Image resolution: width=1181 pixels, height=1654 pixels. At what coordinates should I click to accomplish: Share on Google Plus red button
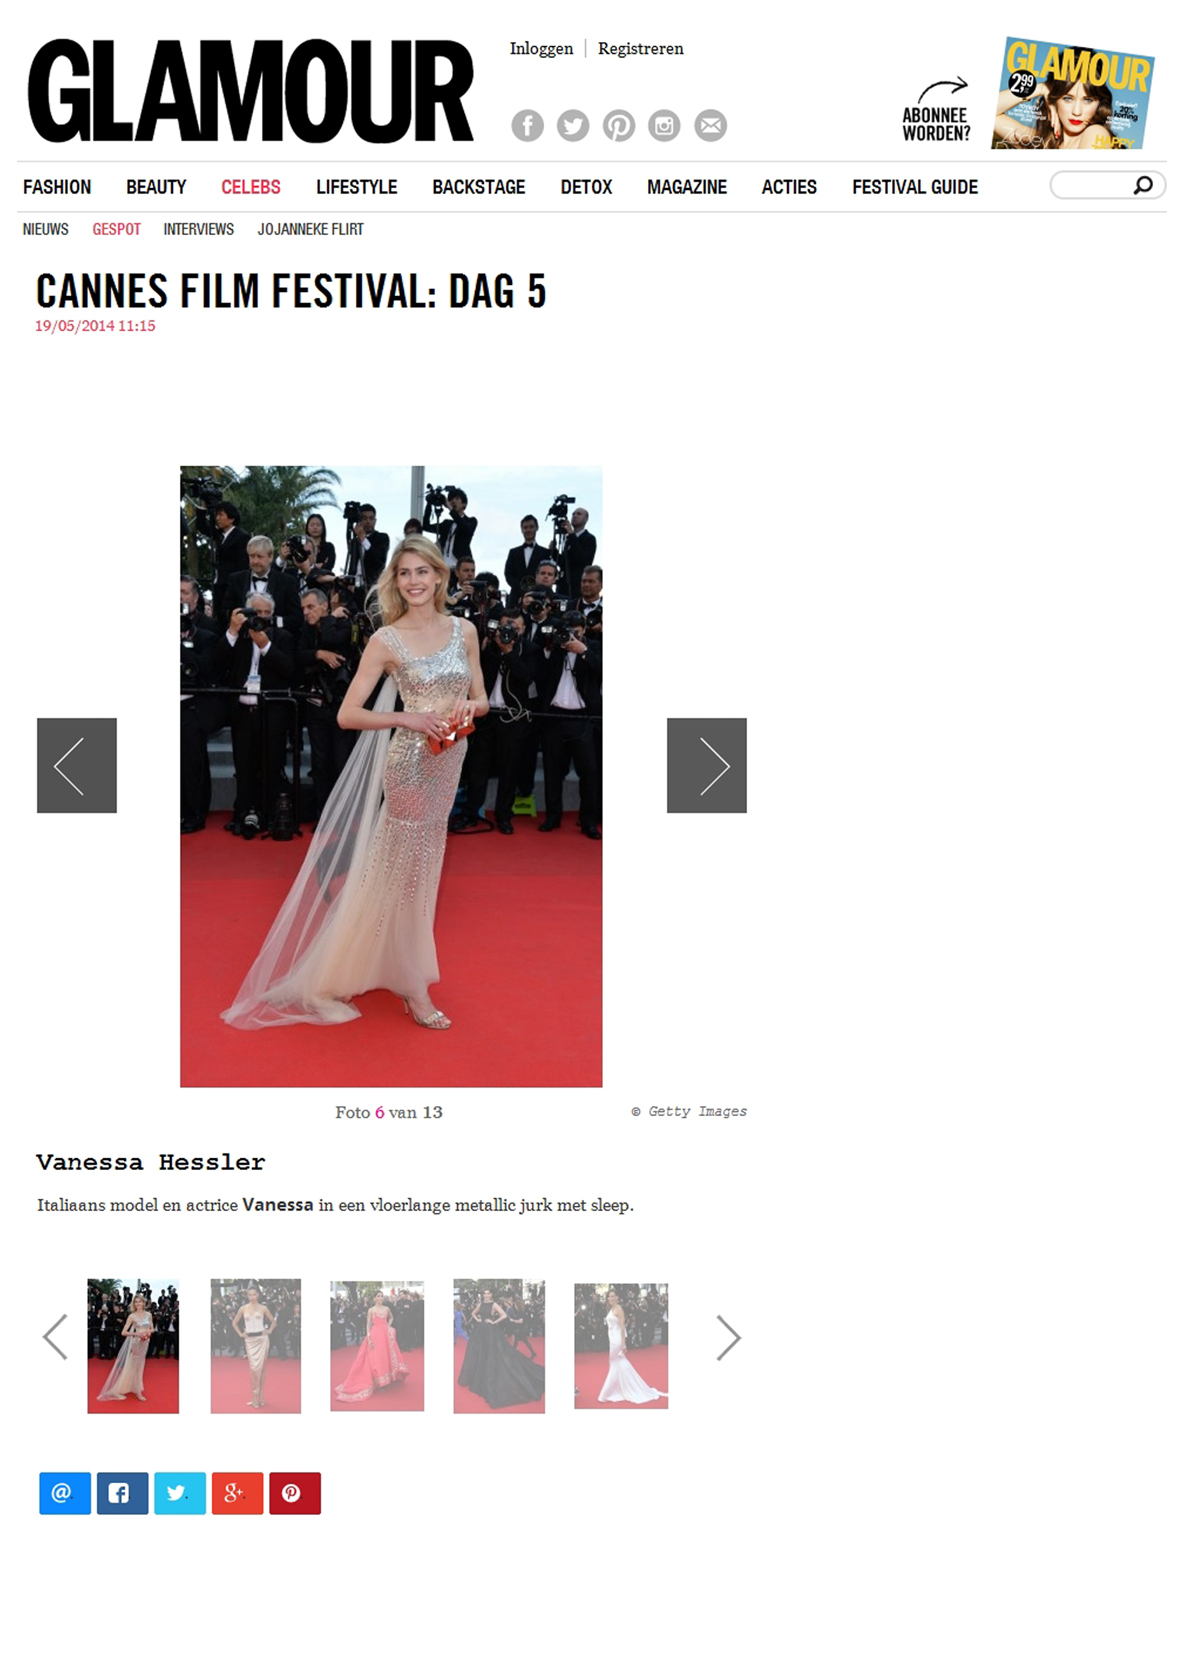[237, 1493]
